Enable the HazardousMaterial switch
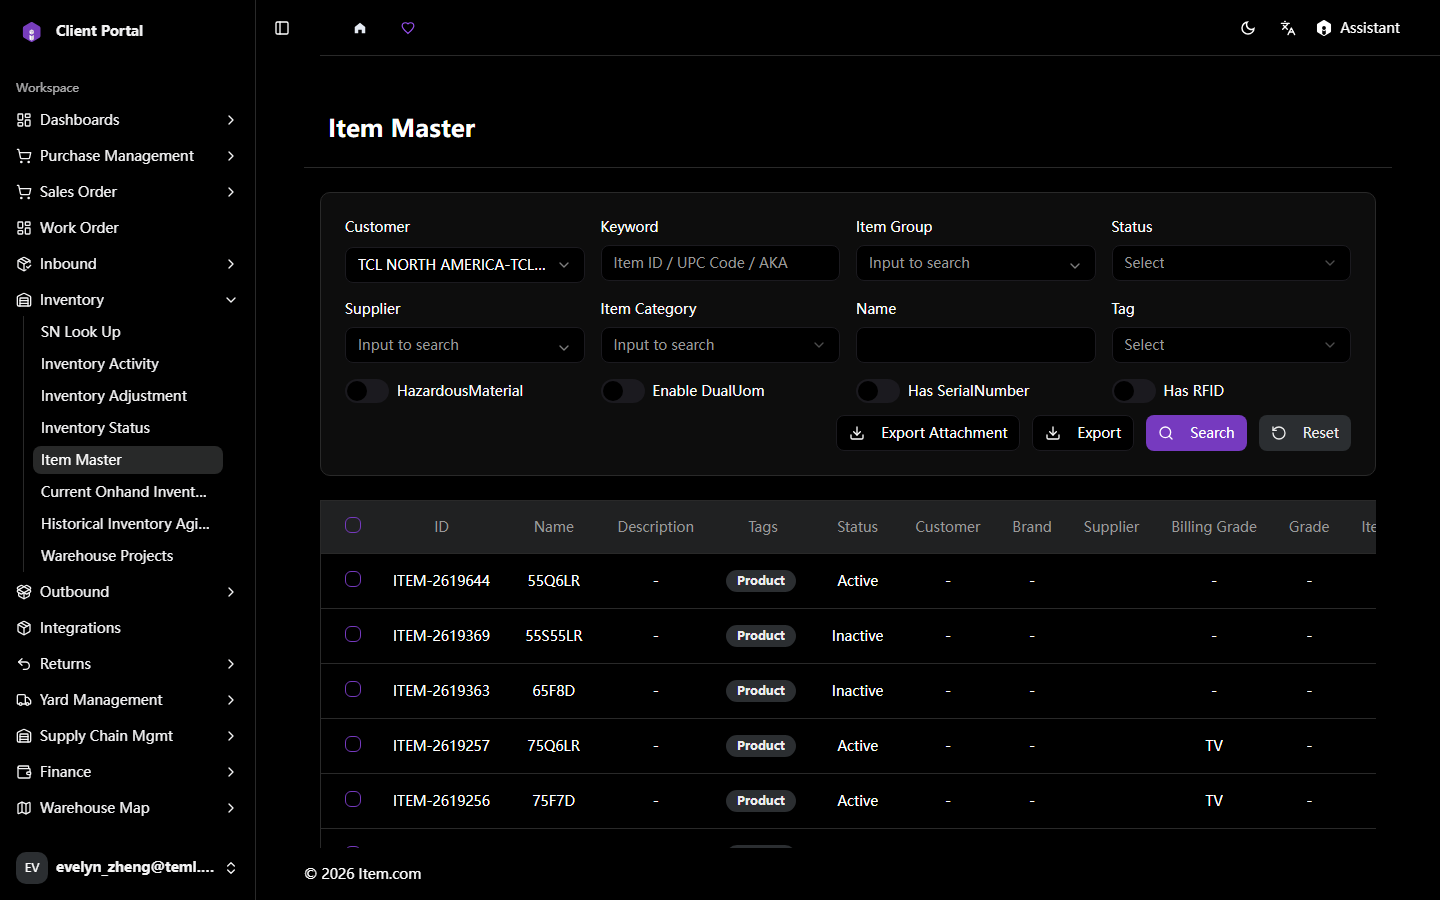The image size is (1440, 900). (x=367, y=391)
